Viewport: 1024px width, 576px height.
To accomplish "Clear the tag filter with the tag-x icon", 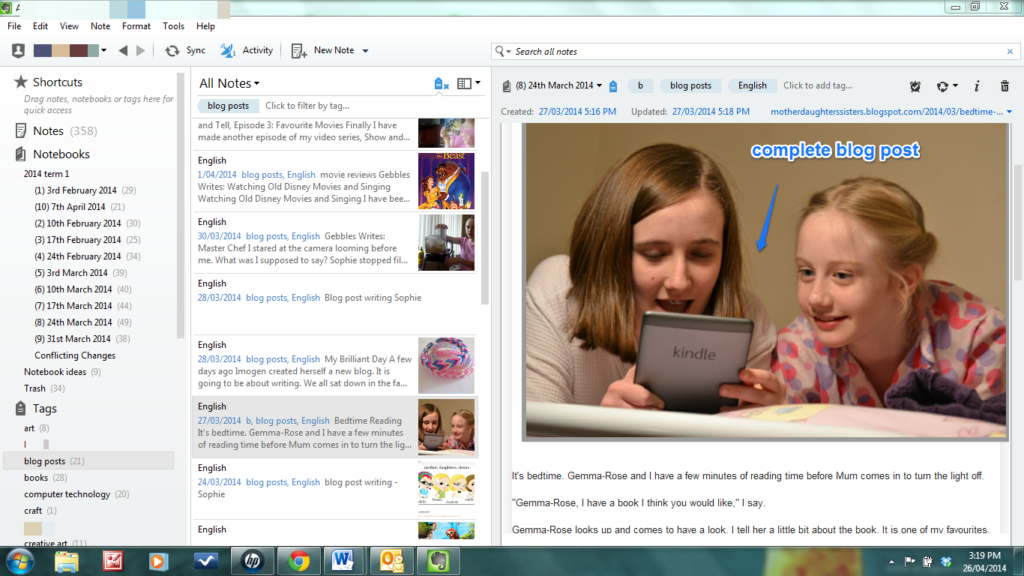I will coord(441,84).
